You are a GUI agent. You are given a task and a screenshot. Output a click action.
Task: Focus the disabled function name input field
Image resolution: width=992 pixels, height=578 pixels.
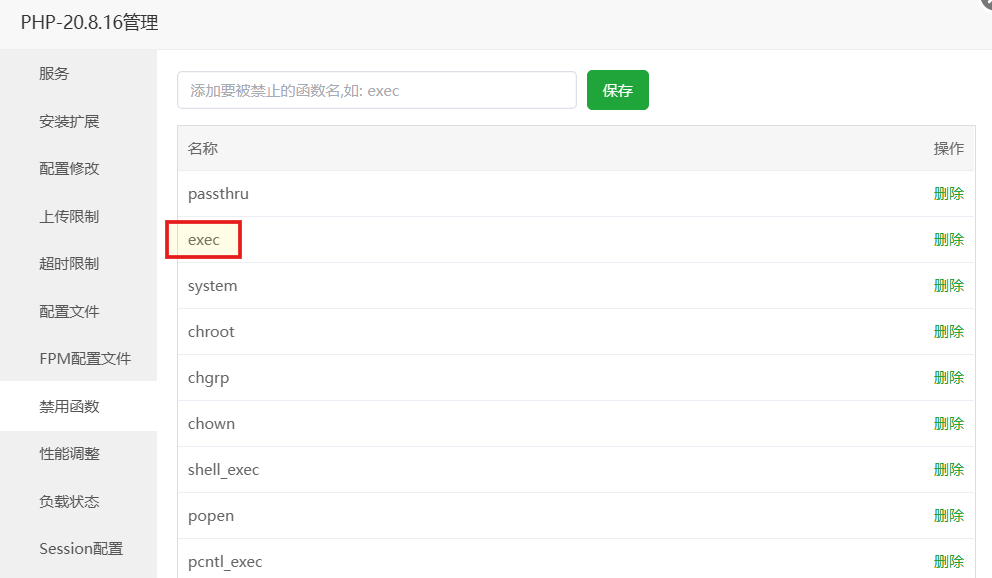(376, 90)
